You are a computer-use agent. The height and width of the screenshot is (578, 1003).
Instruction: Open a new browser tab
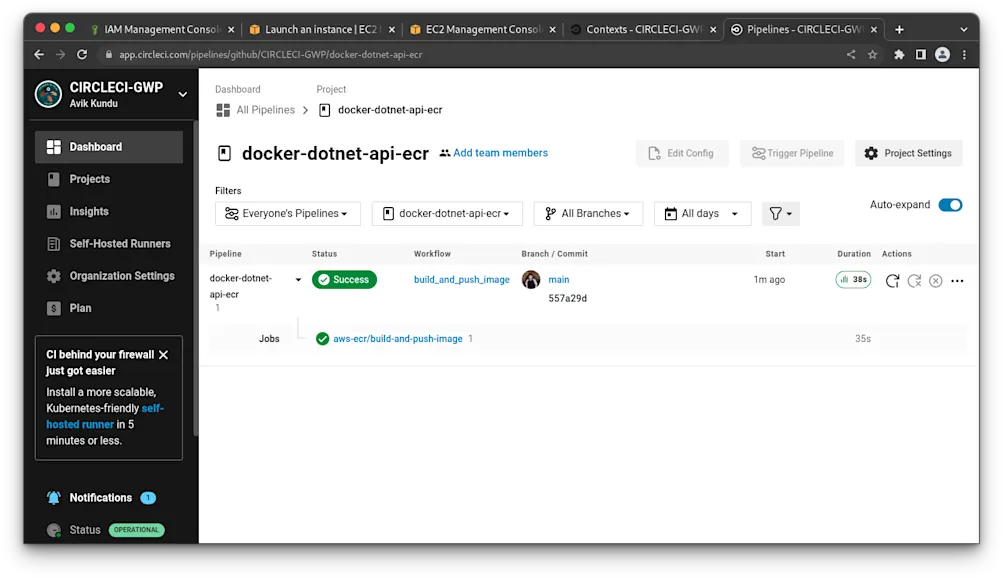pyautogui.click(x=899, y=29)
